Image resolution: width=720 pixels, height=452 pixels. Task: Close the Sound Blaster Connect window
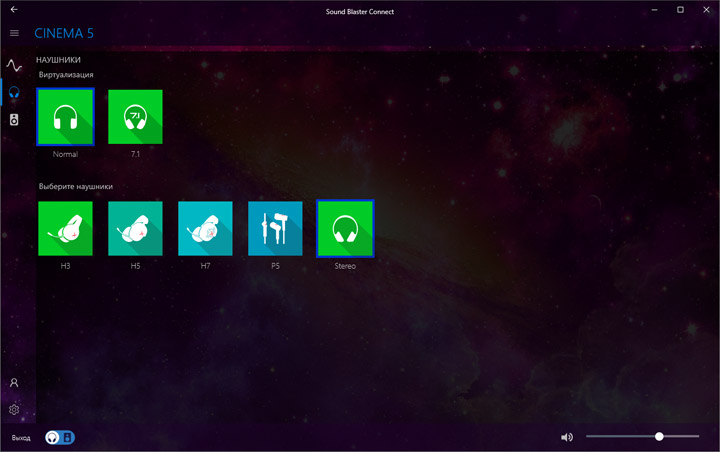tap(706, 10)
